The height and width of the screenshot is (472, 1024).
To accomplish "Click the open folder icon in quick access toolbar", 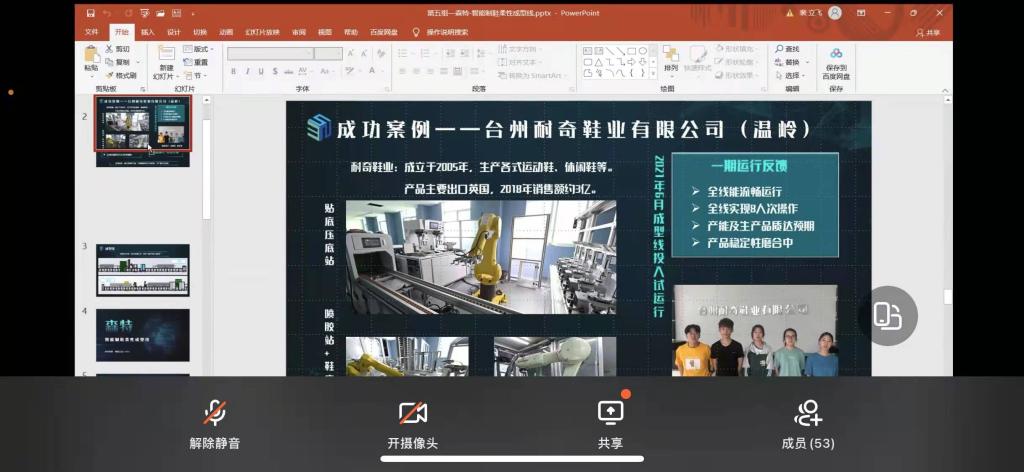I will [160, 13].
